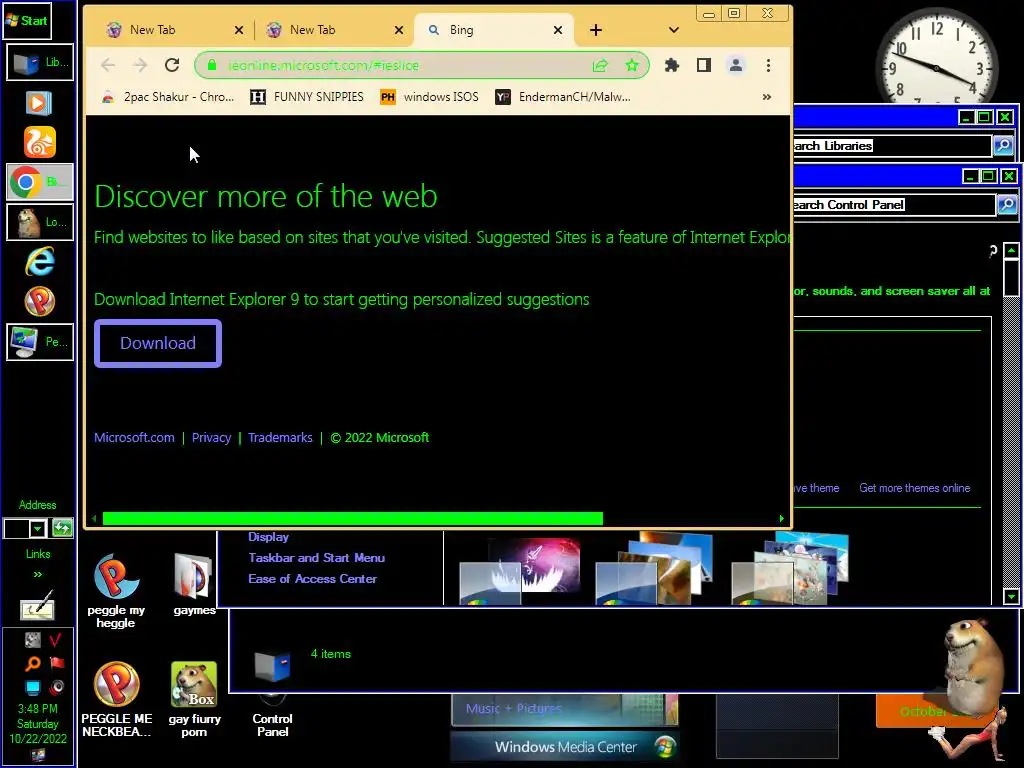Image resolution: width=1024 pixels, height=768 pixels.
Task: Open the FUNNY SNIPPIES bookmark
Action: (307, 97)
